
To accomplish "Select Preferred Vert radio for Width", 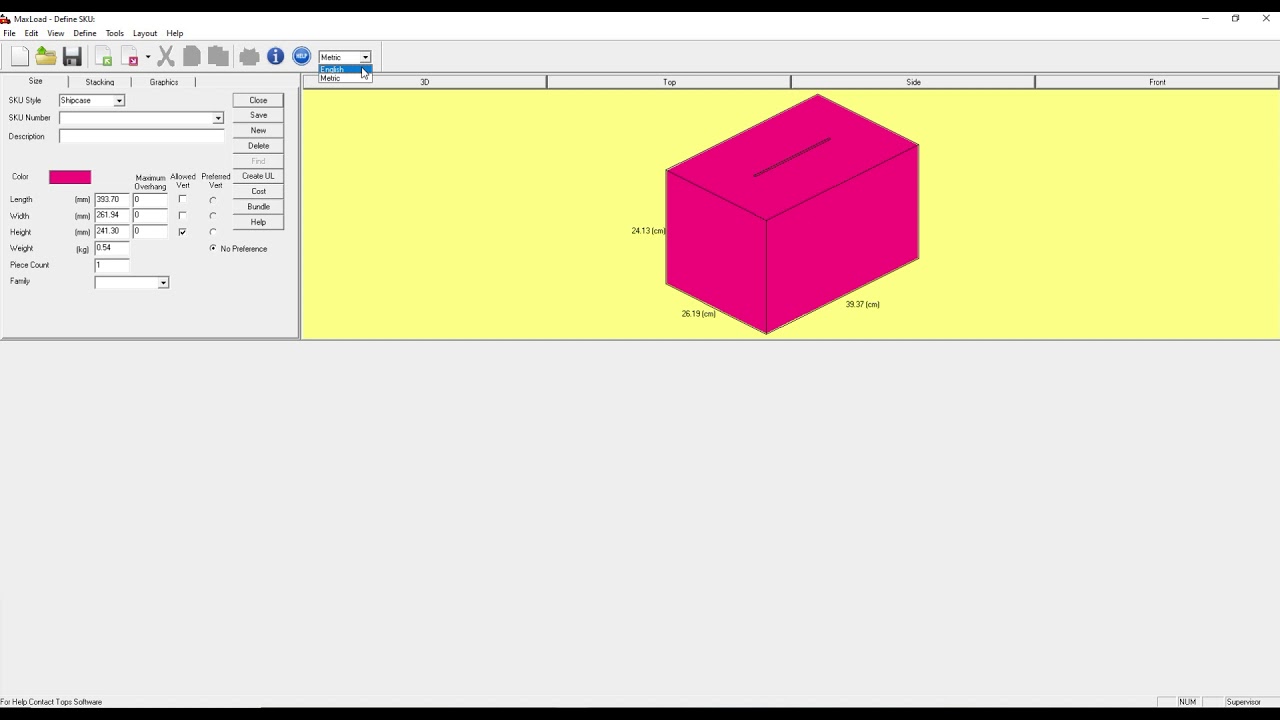I will point(213,216).
